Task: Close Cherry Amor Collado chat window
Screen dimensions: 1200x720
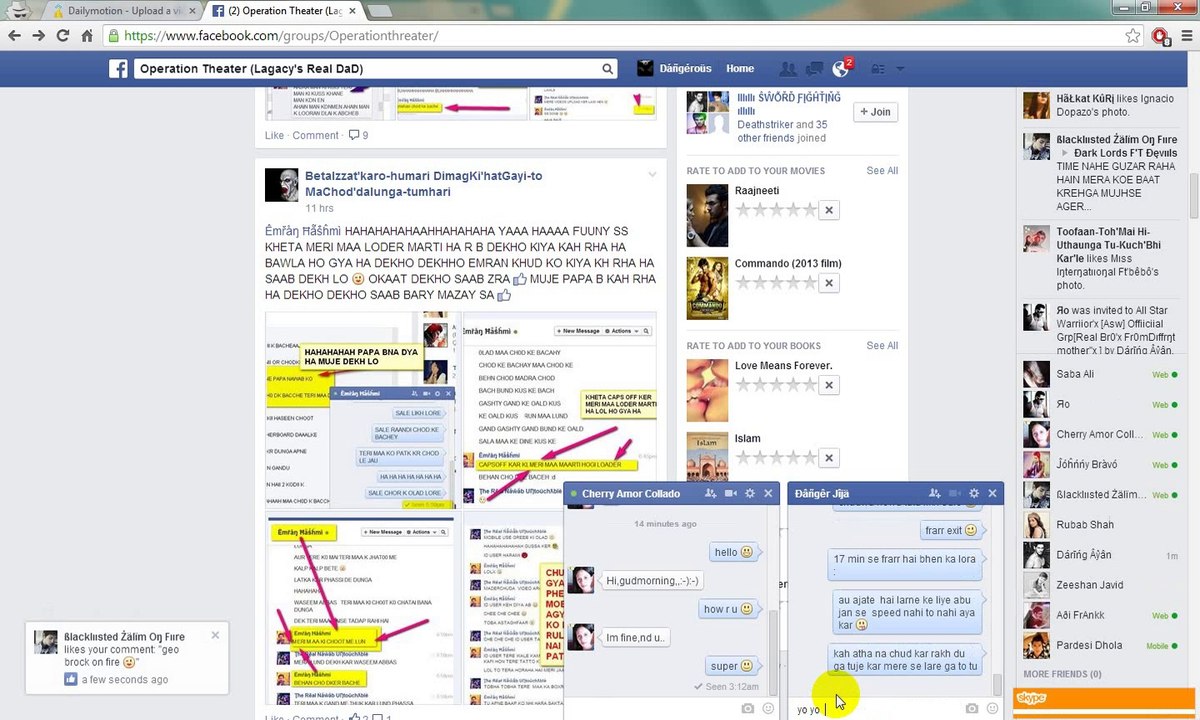Action: tap(768, 493)
